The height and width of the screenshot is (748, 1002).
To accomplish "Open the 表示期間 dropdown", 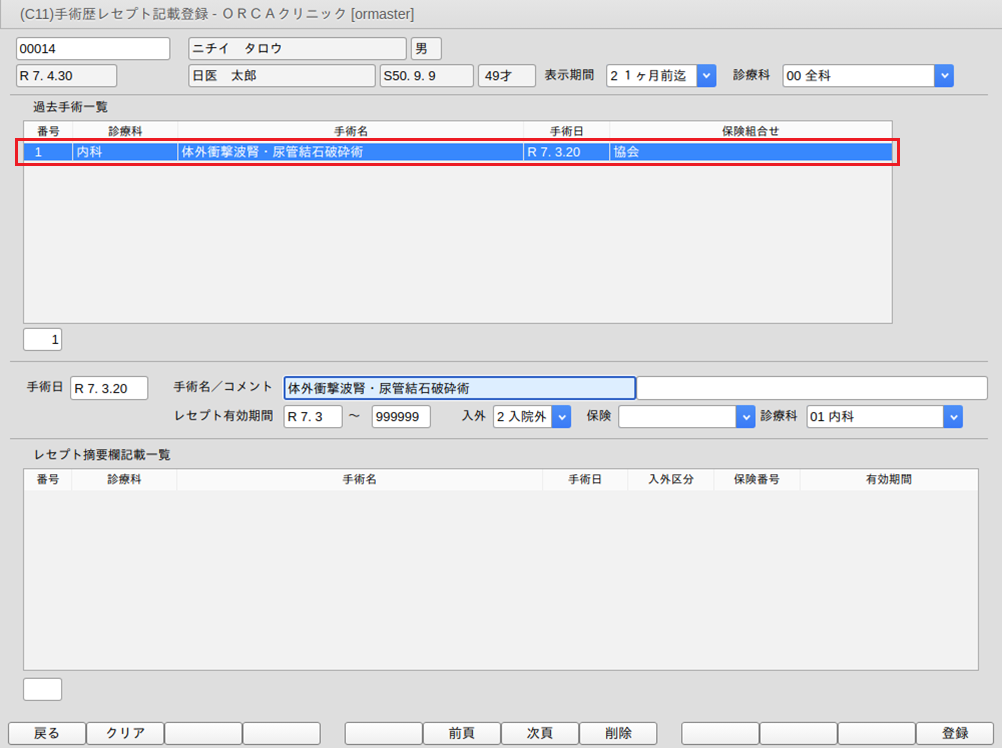I will point(706,76).
